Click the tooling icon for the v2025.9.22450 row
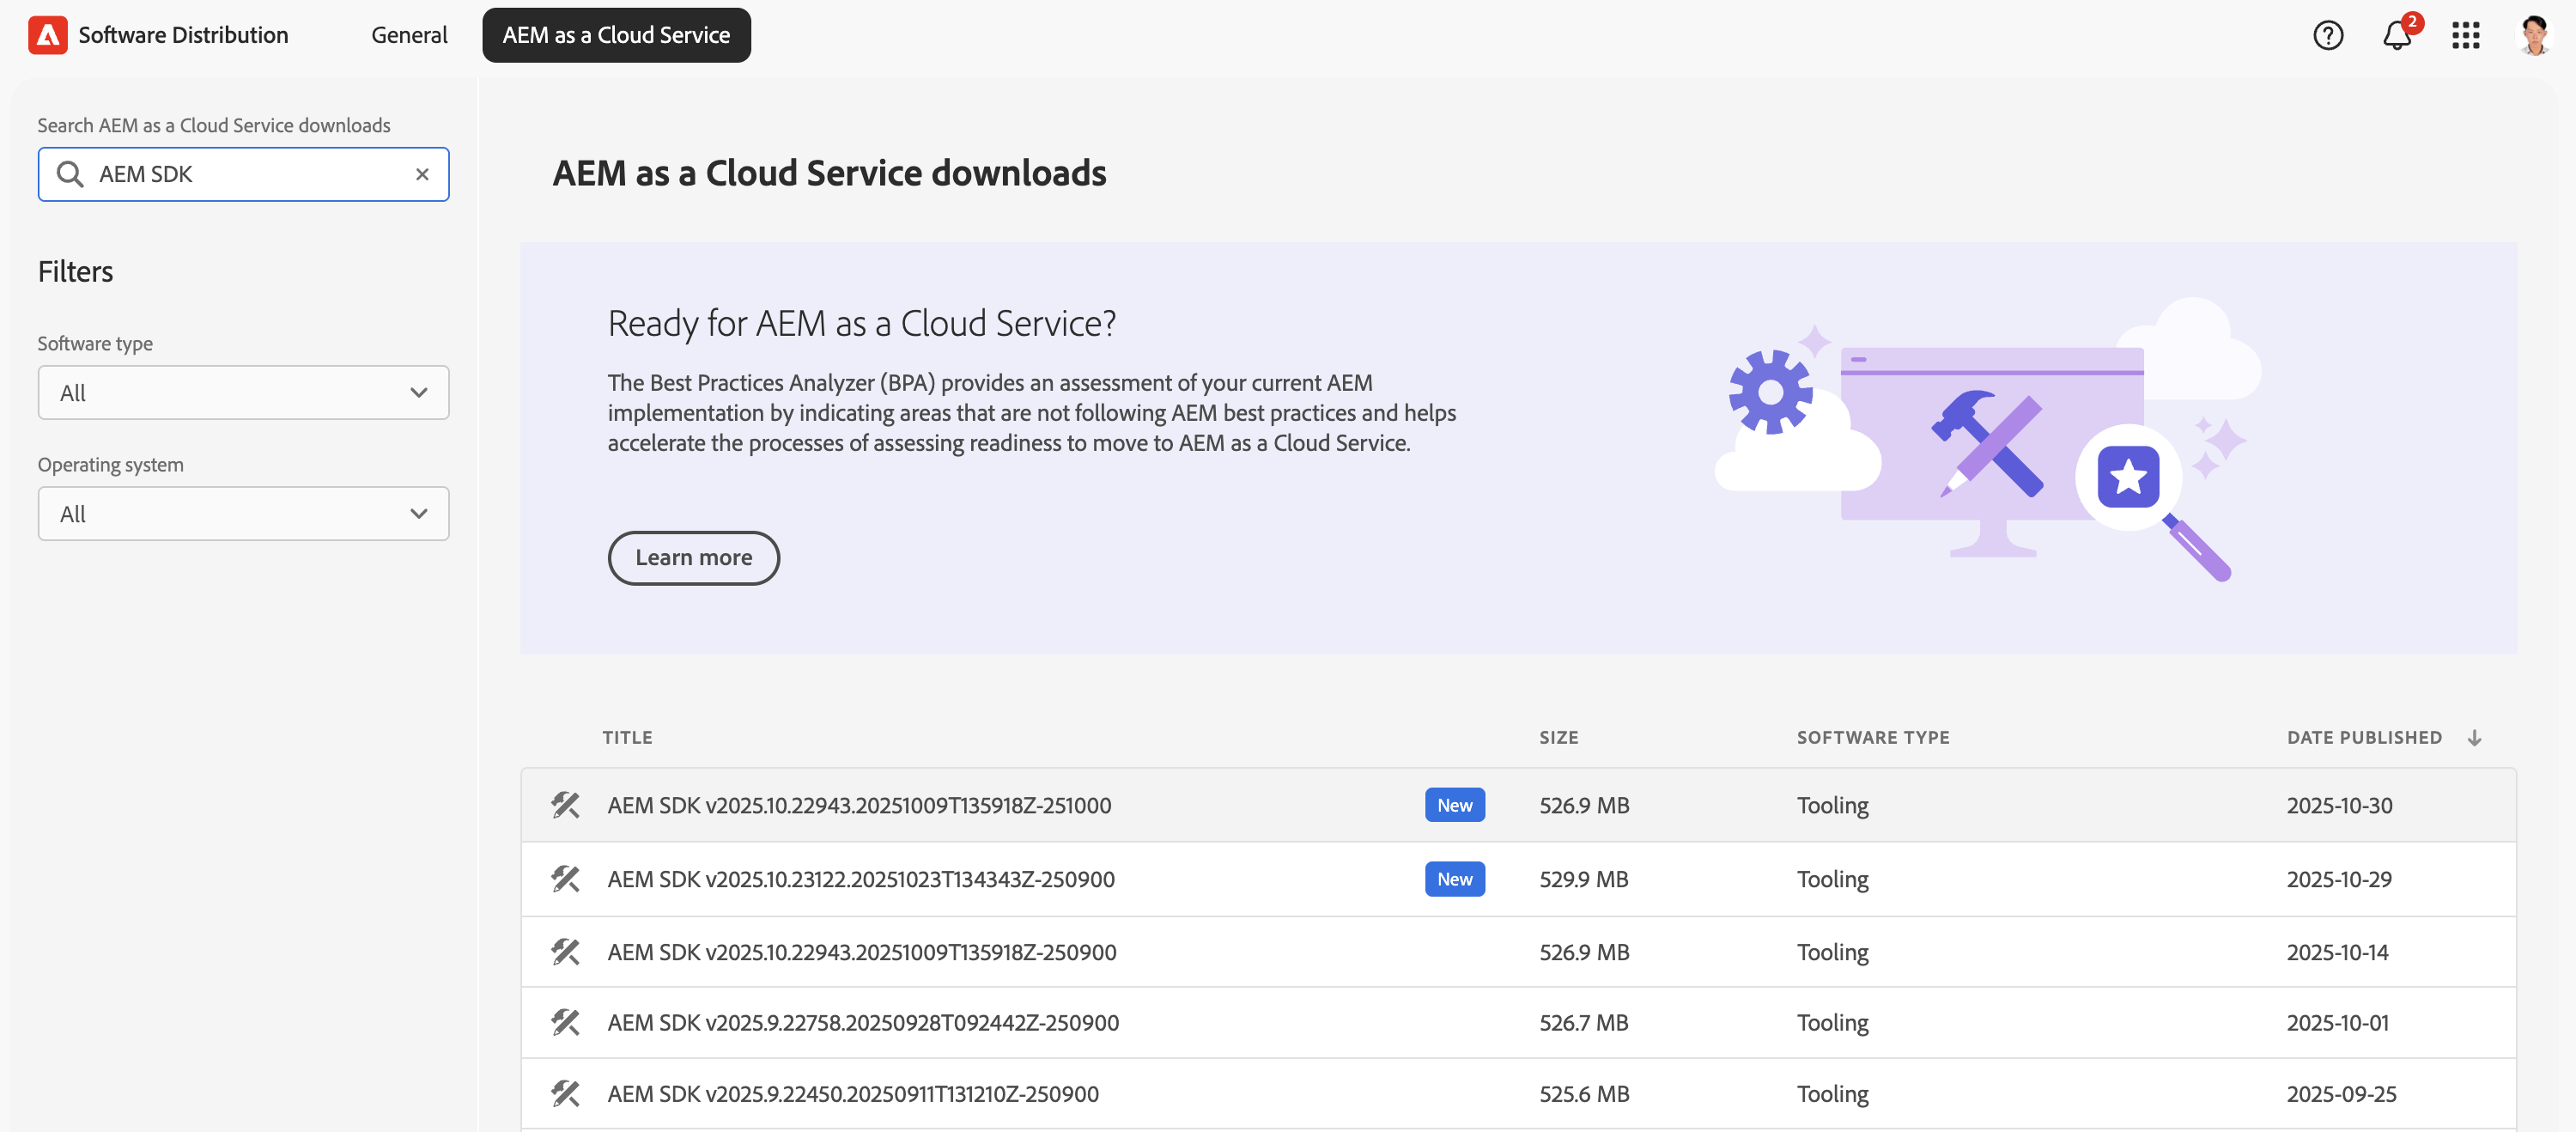Viewport: 2576px width, 1132px height. (x=565, y=1093)
